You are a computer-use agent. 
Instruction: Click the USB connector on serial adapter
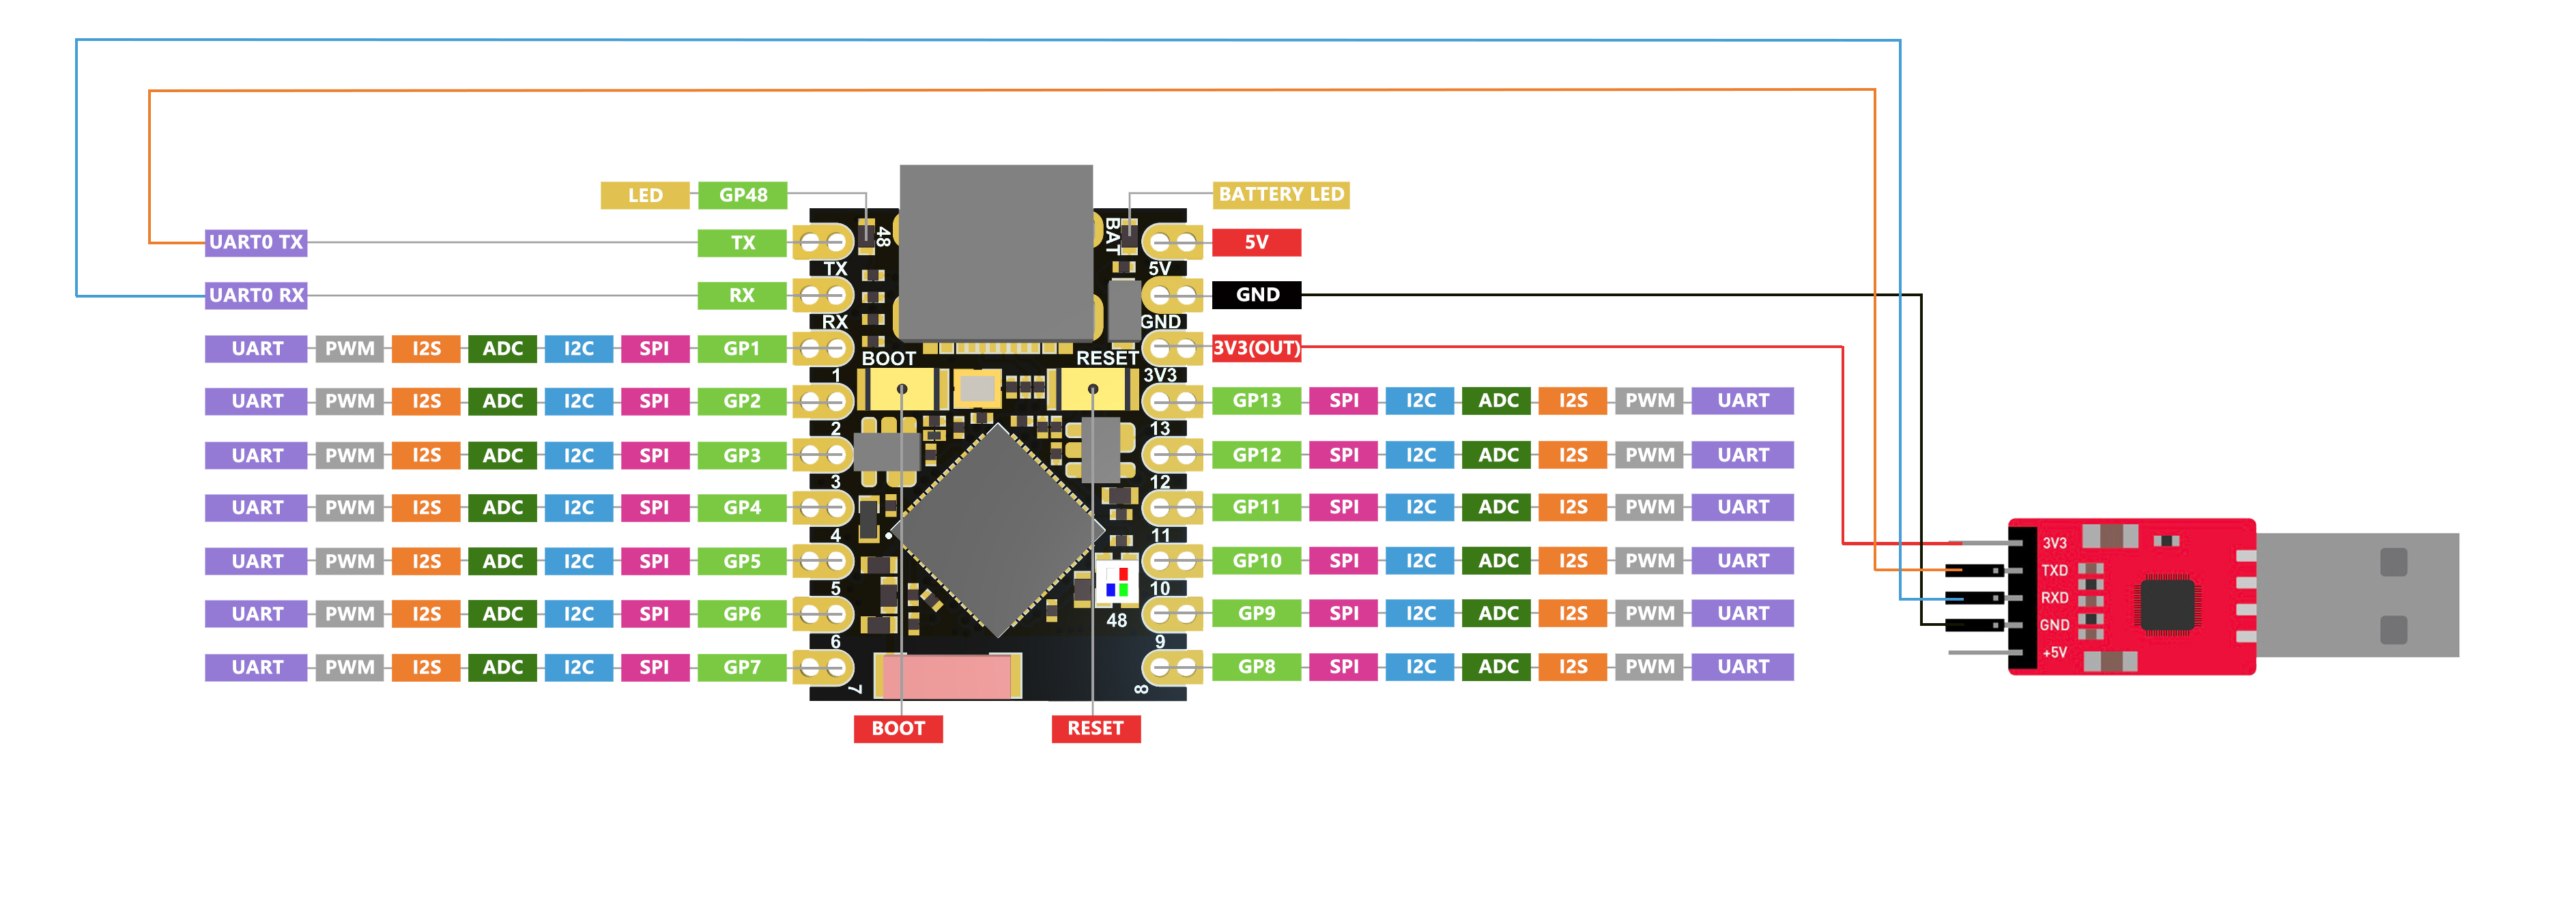coord(2357,595)
